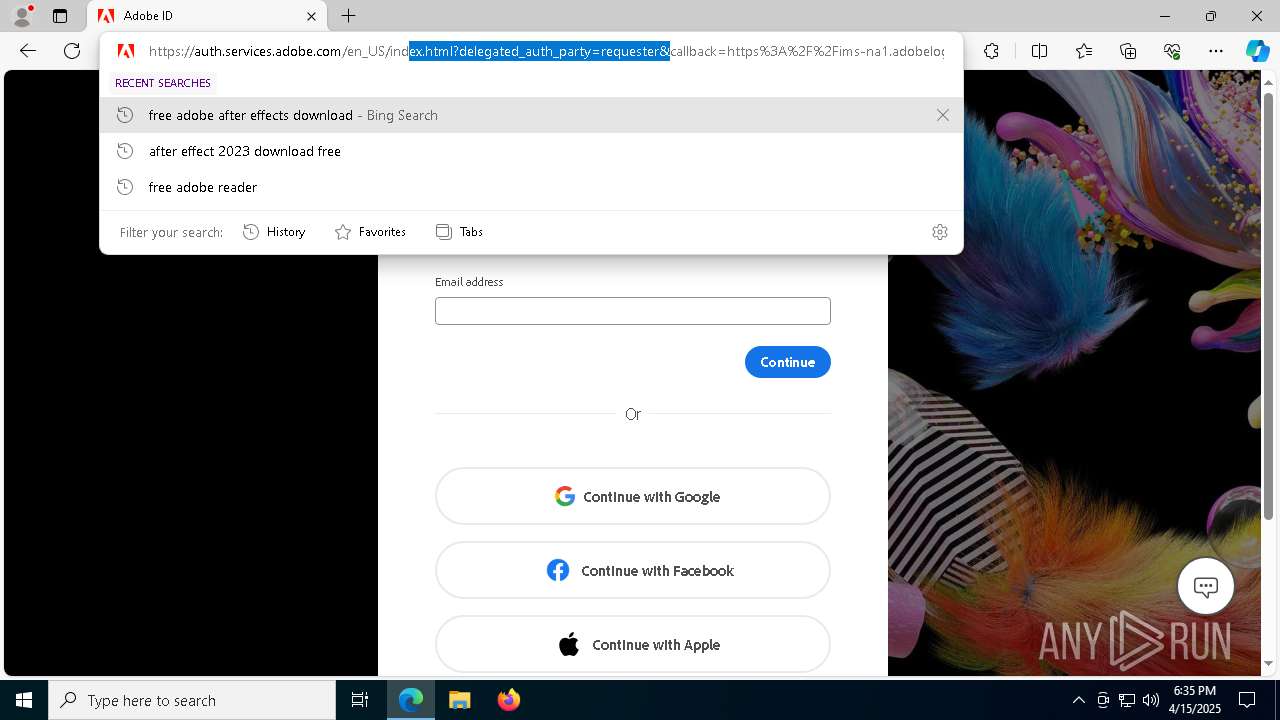Viewport: 1280px width, 720px height.
Task: Open network status tray icon
Action: click(1127, 700)
